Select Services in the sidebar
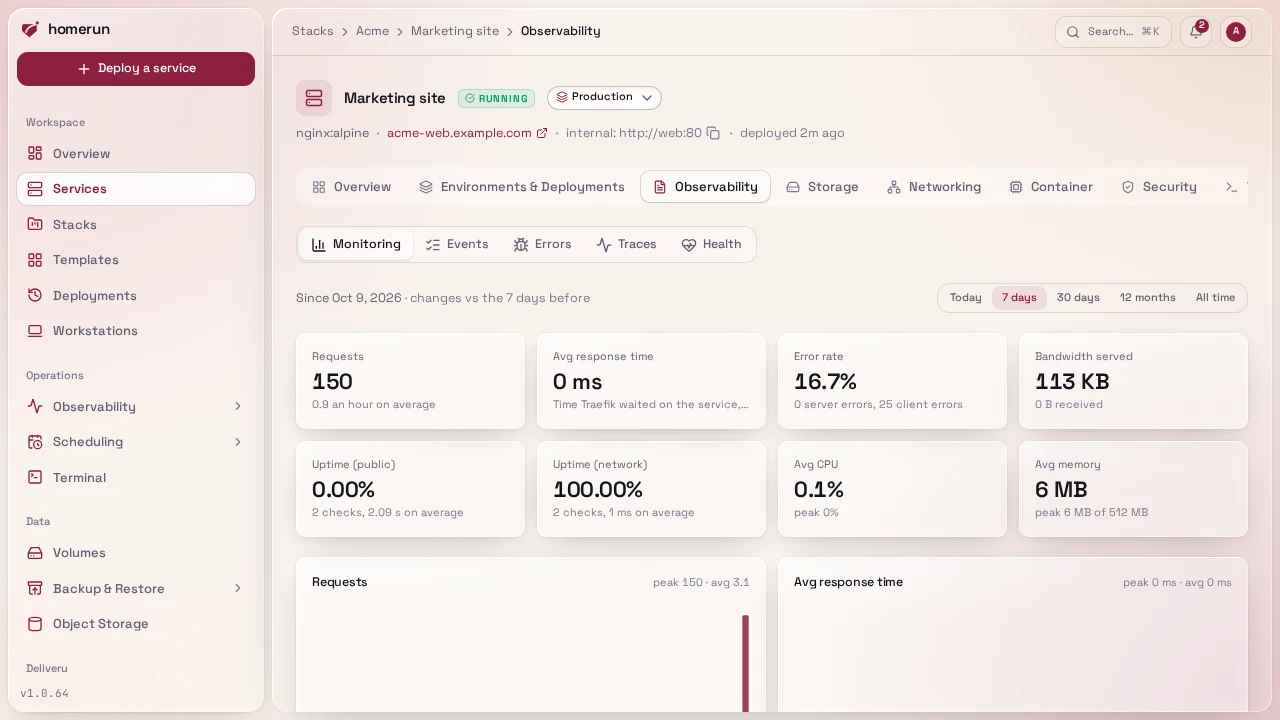 [136, 189]
